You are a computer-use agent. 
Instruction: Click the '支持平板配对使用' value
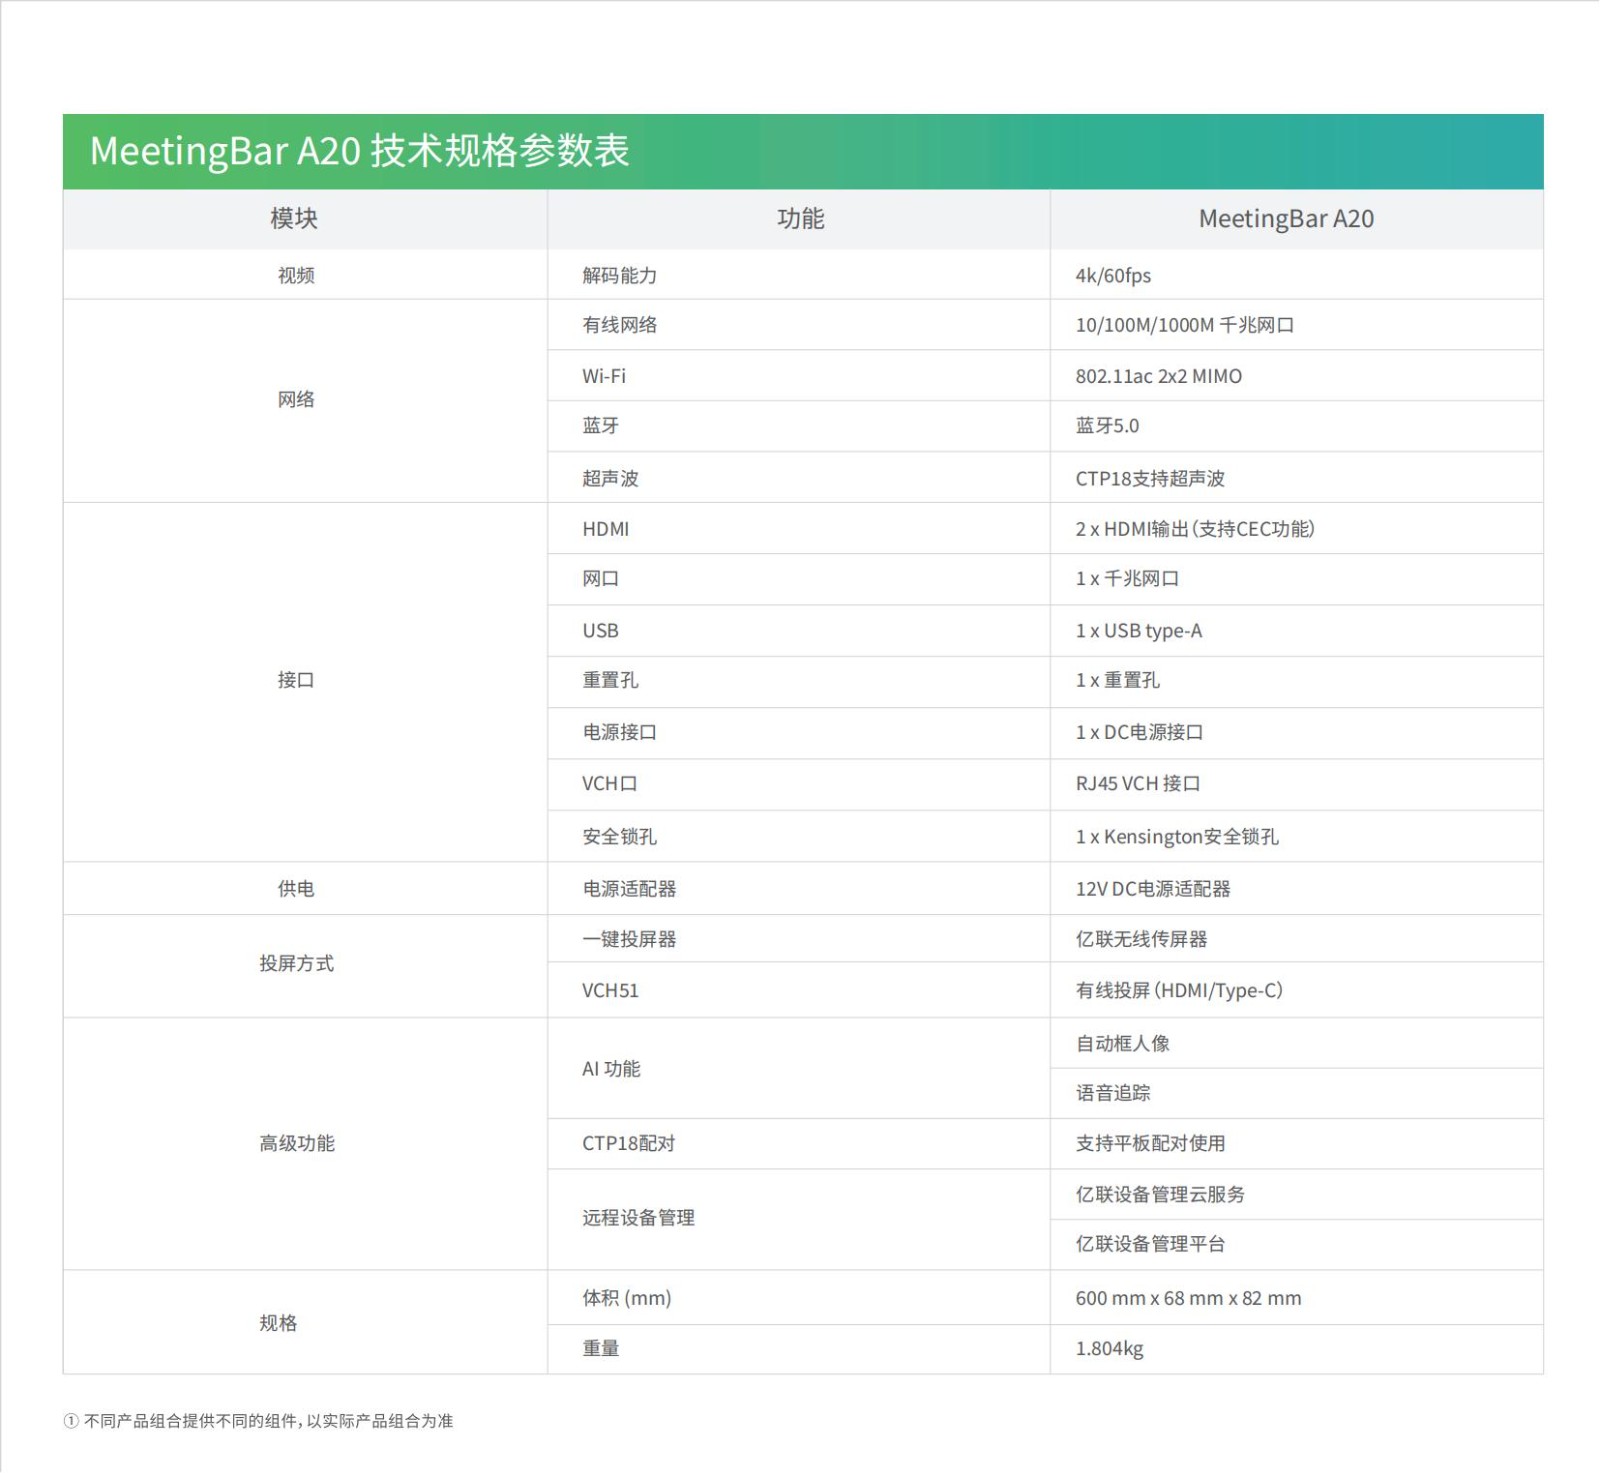[1150, 1144]
